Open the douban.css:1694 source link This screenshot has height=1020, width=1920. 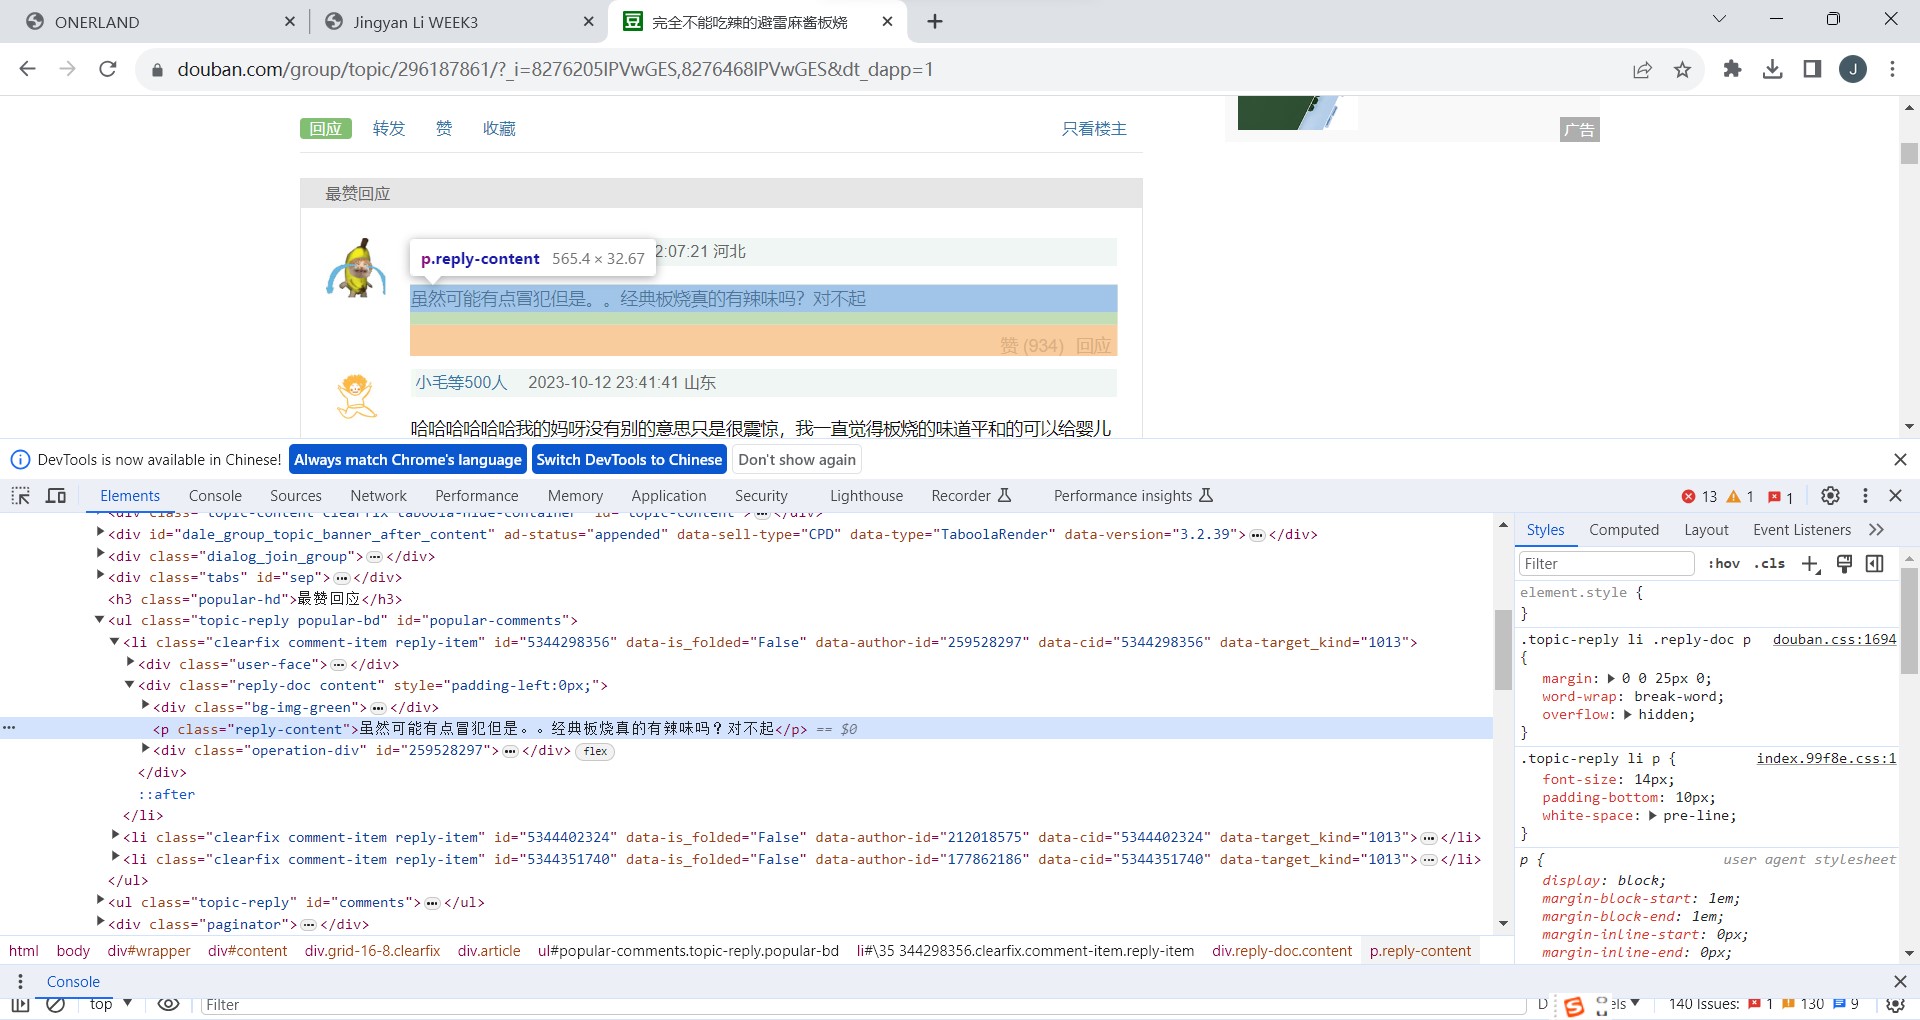pos(1834,639)
